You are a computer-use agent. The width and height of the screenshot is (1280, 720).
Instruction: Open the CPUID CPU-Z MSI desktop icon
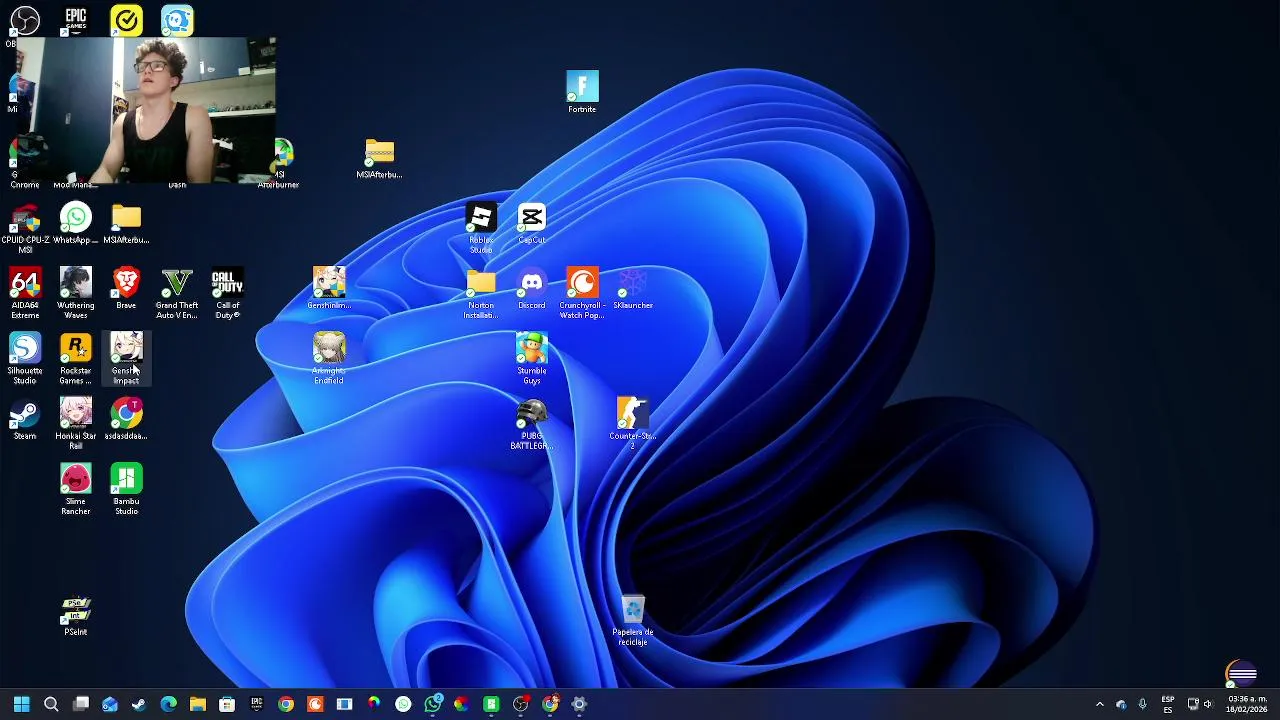tap(25, 229)
